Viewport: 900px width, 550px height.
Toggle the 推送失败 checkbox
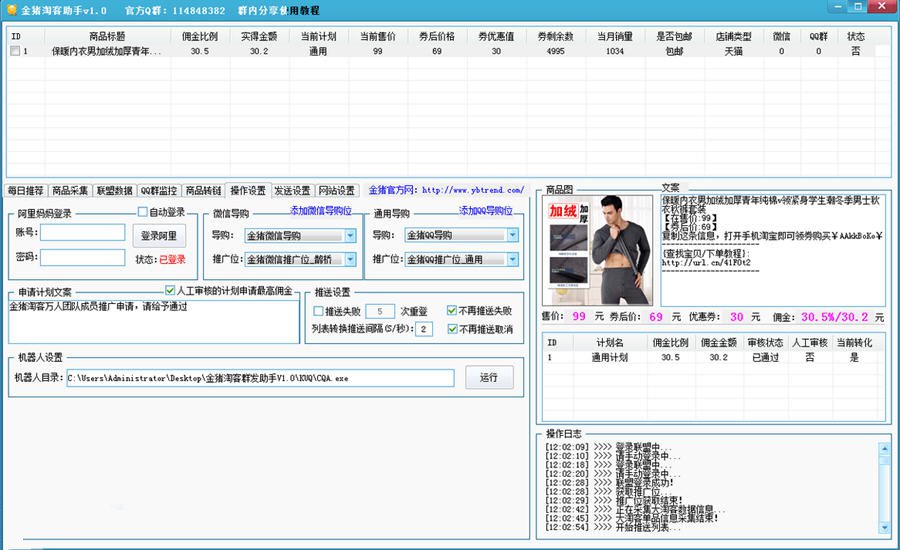coord(317,311)
